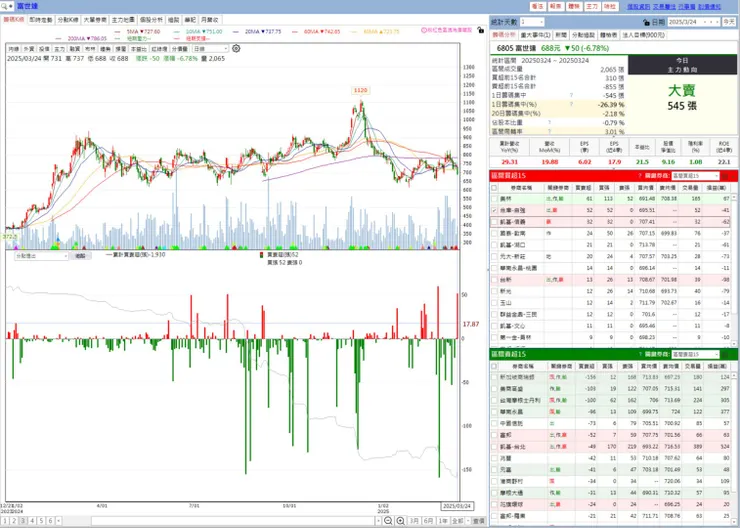This screenshot has height=528, width=740.
Task: Set chart range to 6月
Action: [x=429, y=521]
